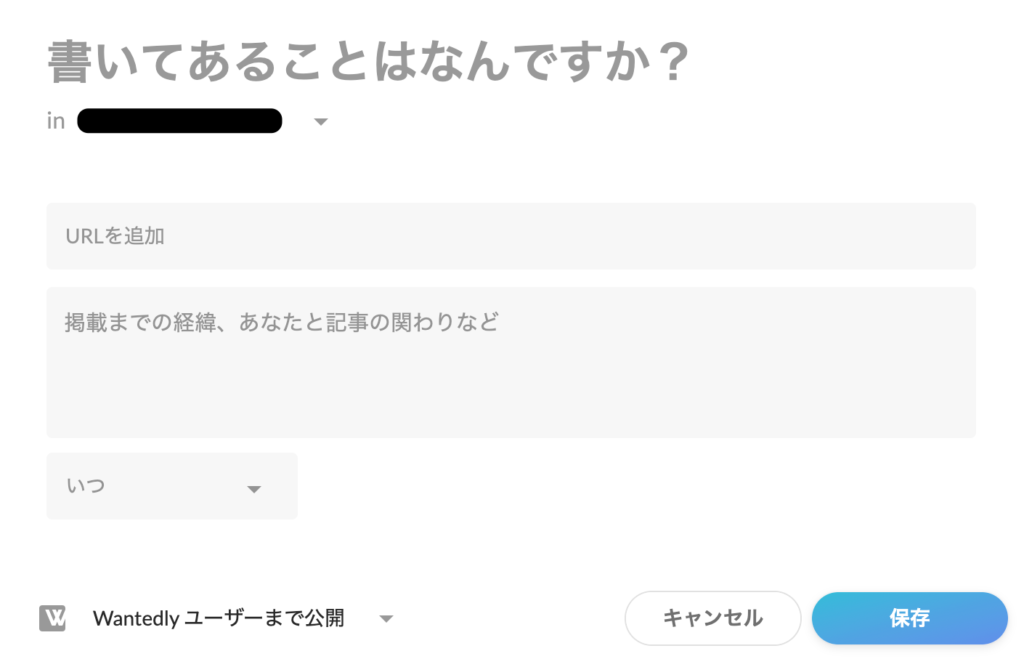Screen dimensions: 1024x667
Task: Cancel with the キャンセル button
Action: [712, 618]
